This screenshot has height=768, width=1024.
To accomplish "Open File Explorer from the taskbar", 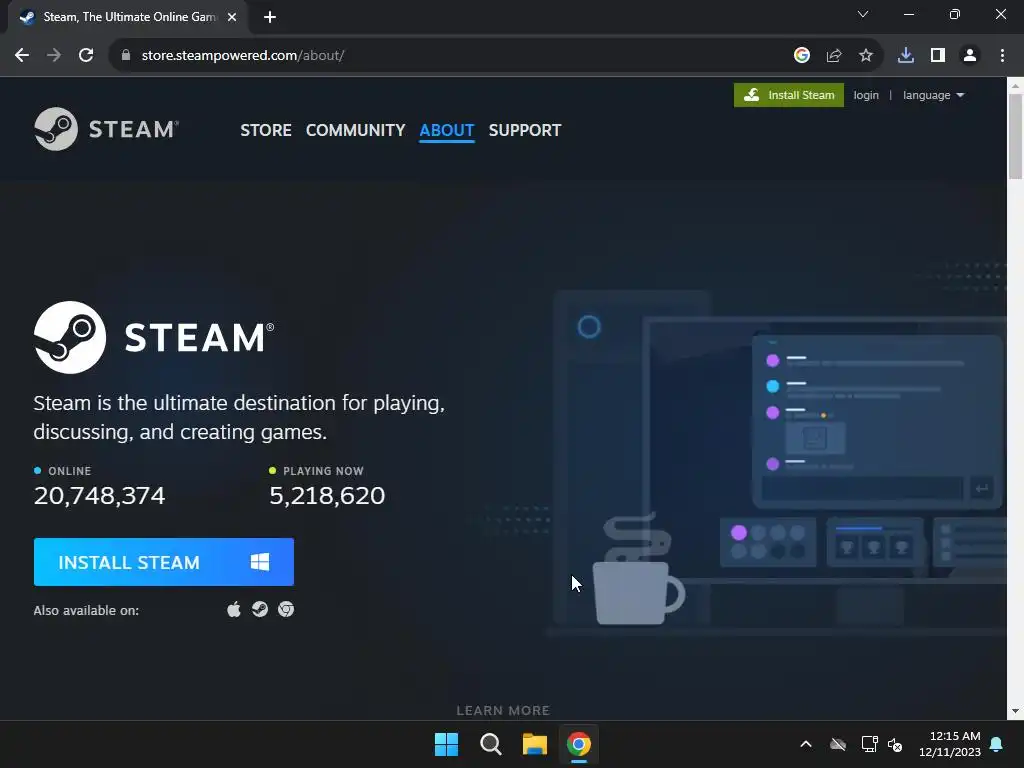I will click(534, 744).
